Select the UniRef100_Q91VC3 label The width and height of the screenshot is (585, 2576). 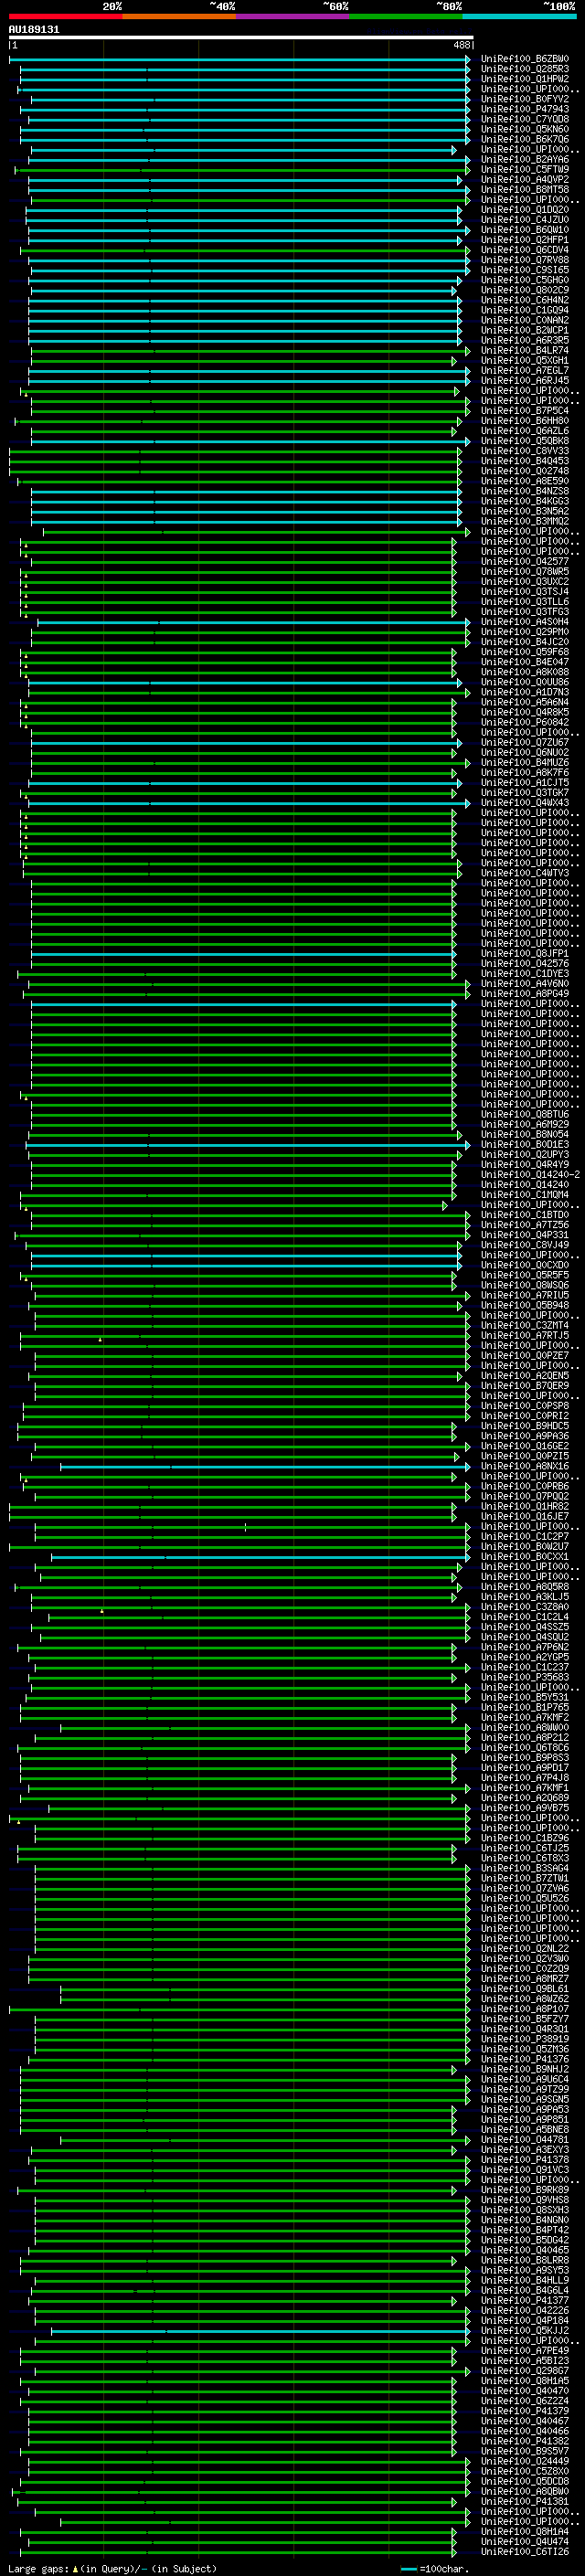click(524, 2169)
